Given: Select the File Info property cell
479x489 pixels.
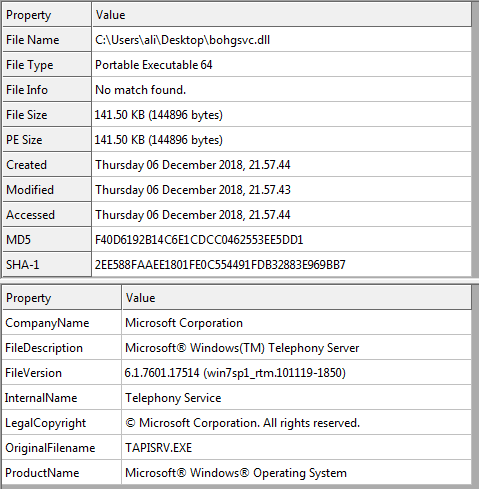Looking at the screenshot, I should tap(47, 90).
